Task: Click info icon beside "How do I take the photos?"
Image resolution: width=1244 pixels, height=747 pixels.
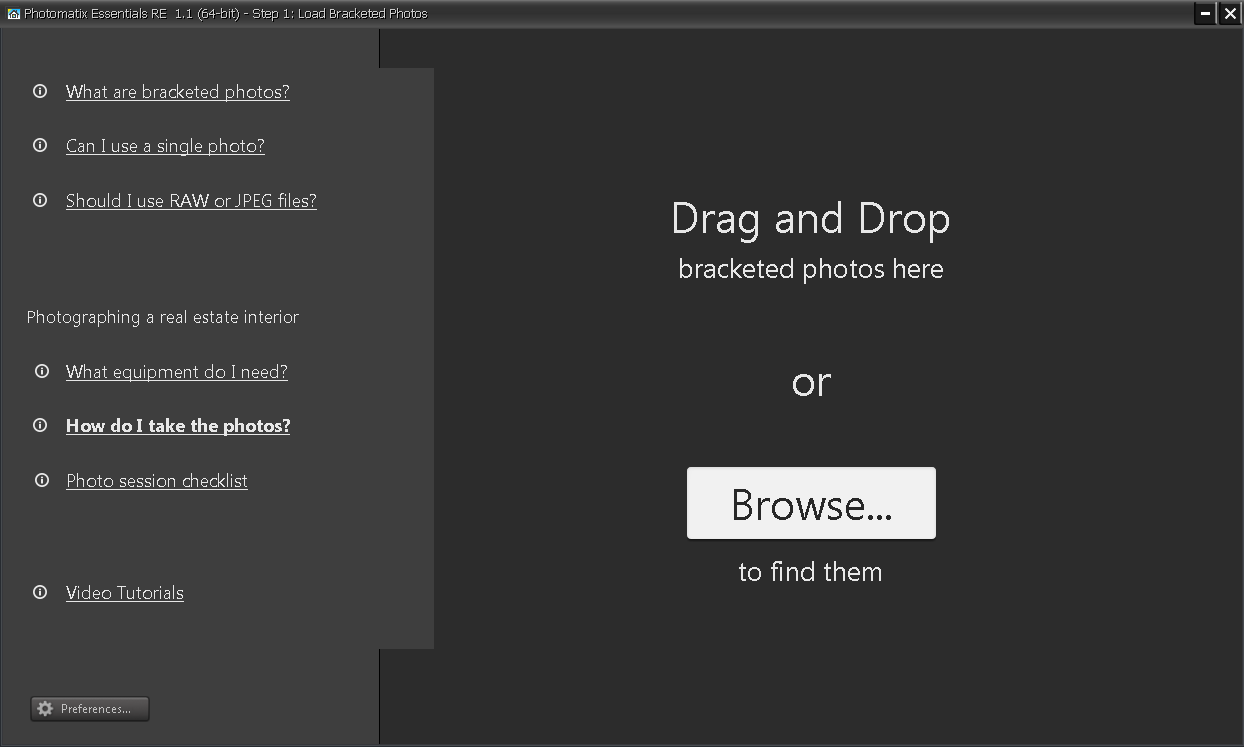Action: [x=40, y=425]
